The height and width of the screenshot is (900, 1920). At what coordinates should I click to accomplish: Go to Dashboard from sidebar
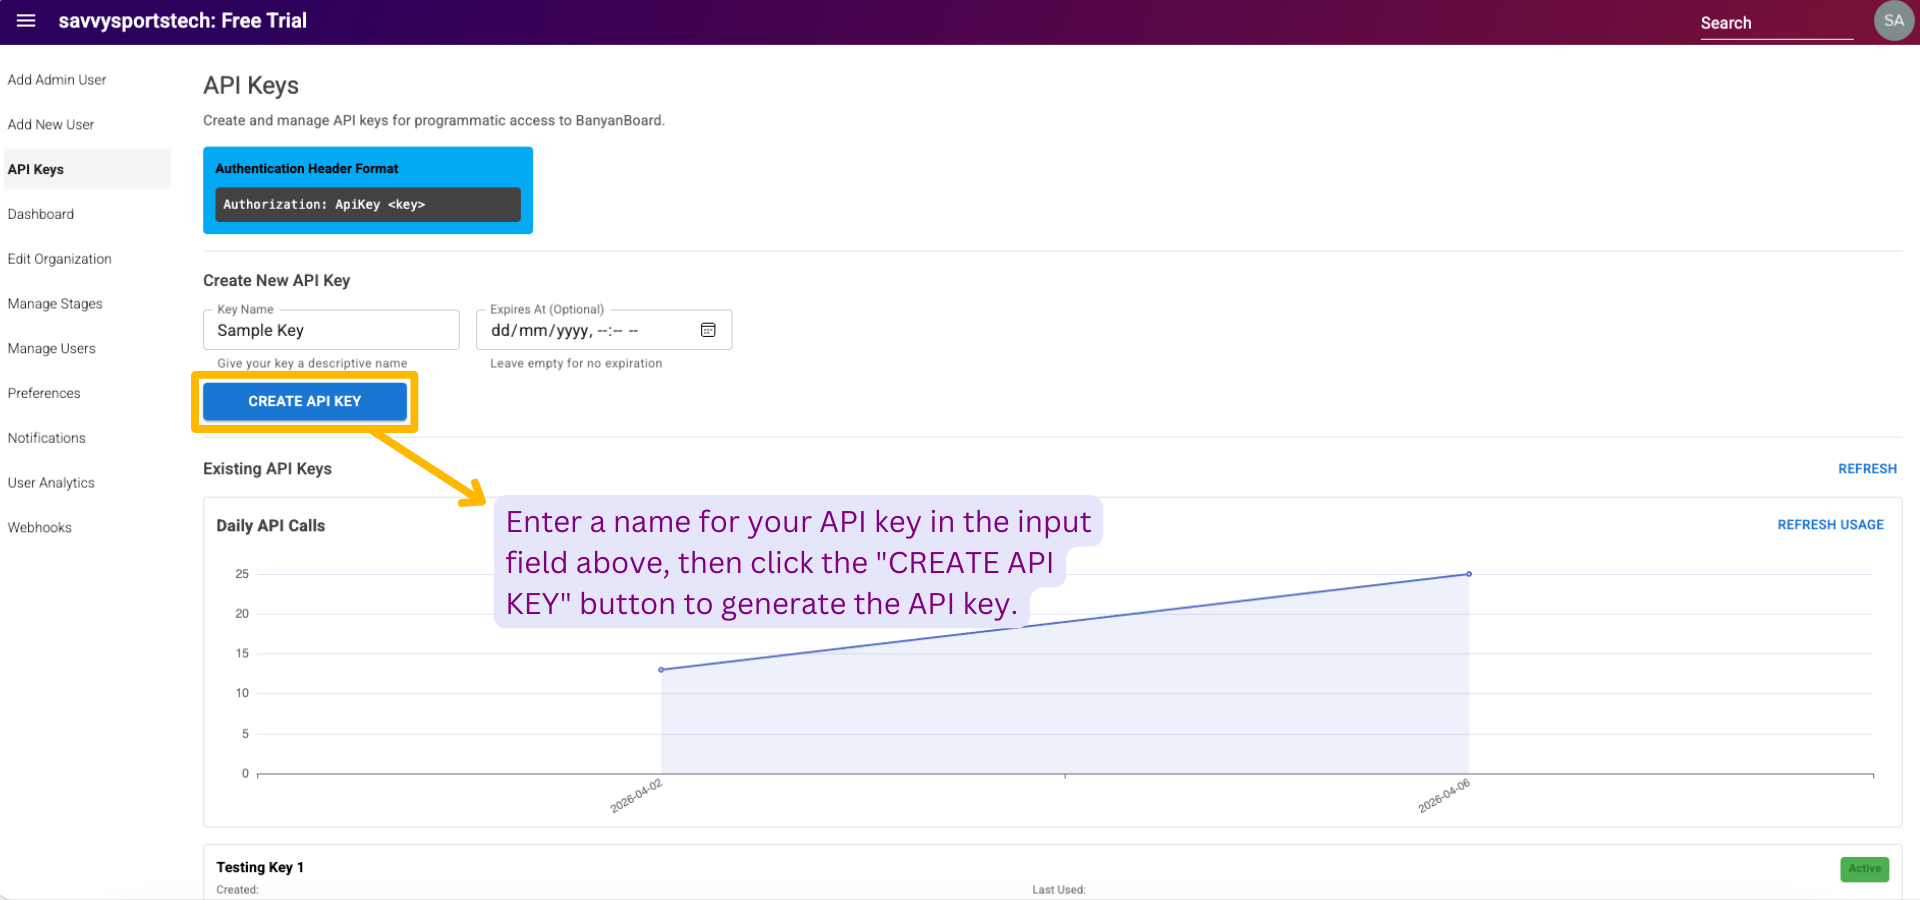pos(41,214)
